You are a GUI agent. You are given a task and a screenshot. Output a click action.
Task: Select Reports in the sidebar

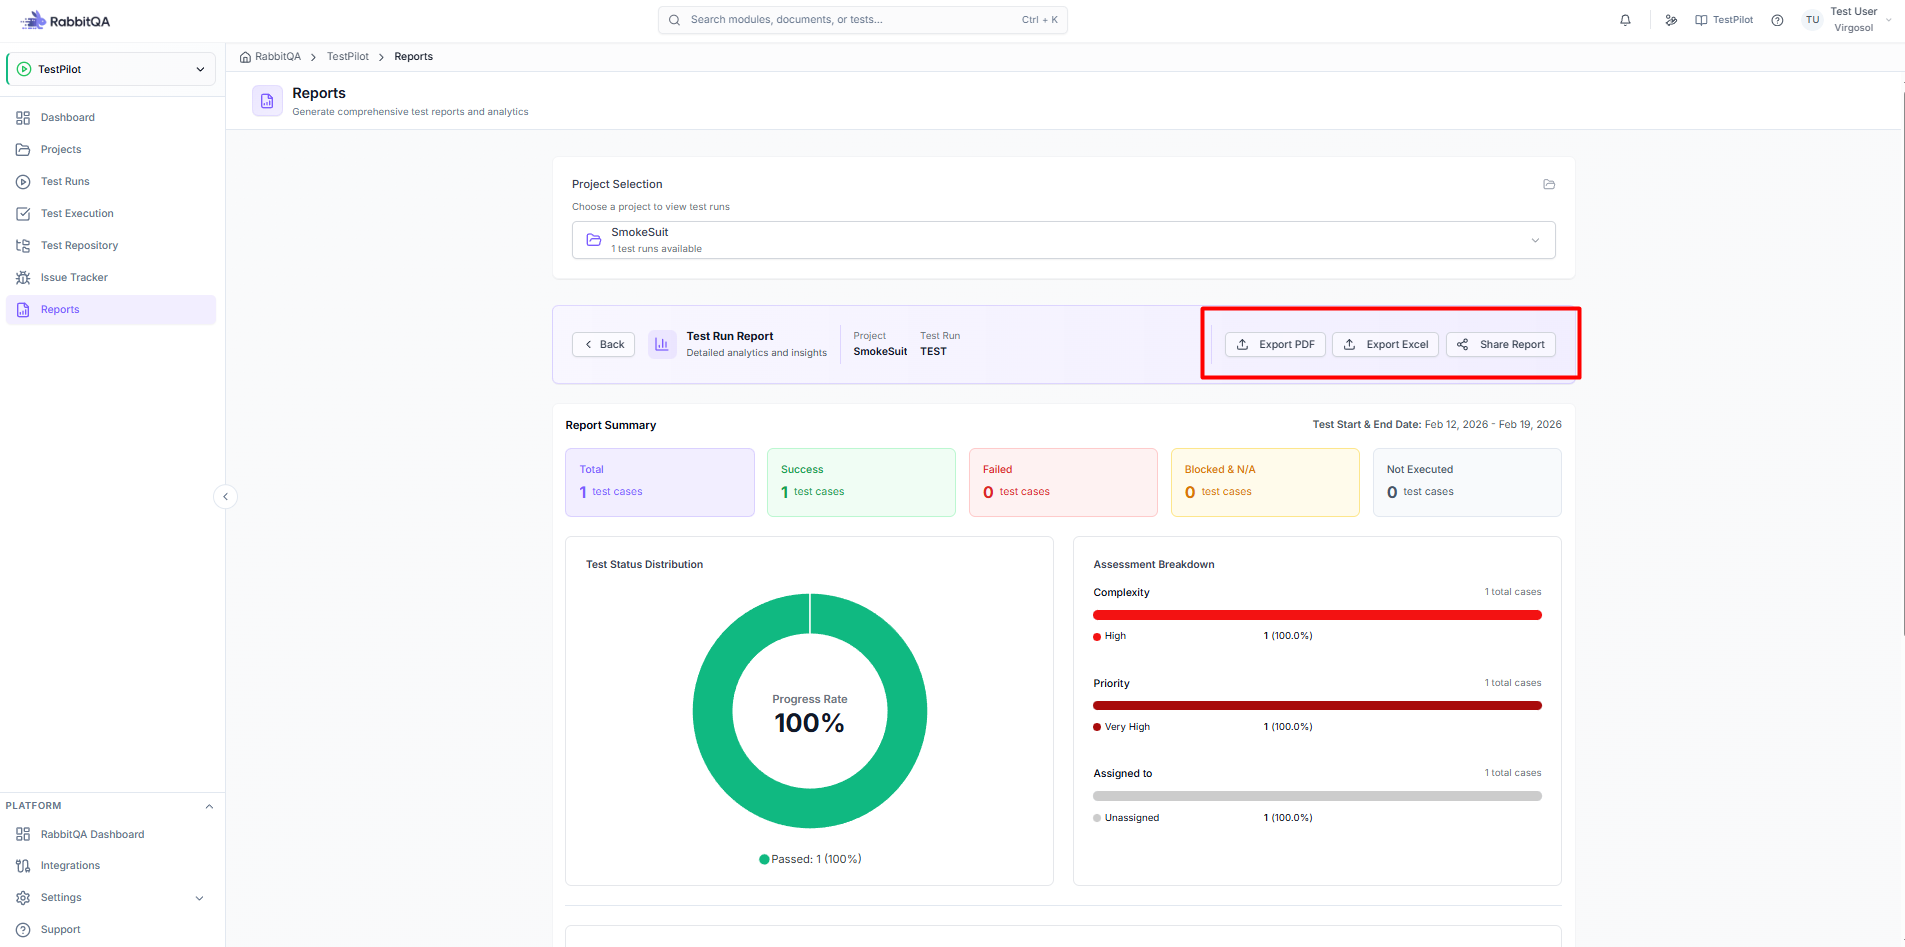[x=111, y=310]
